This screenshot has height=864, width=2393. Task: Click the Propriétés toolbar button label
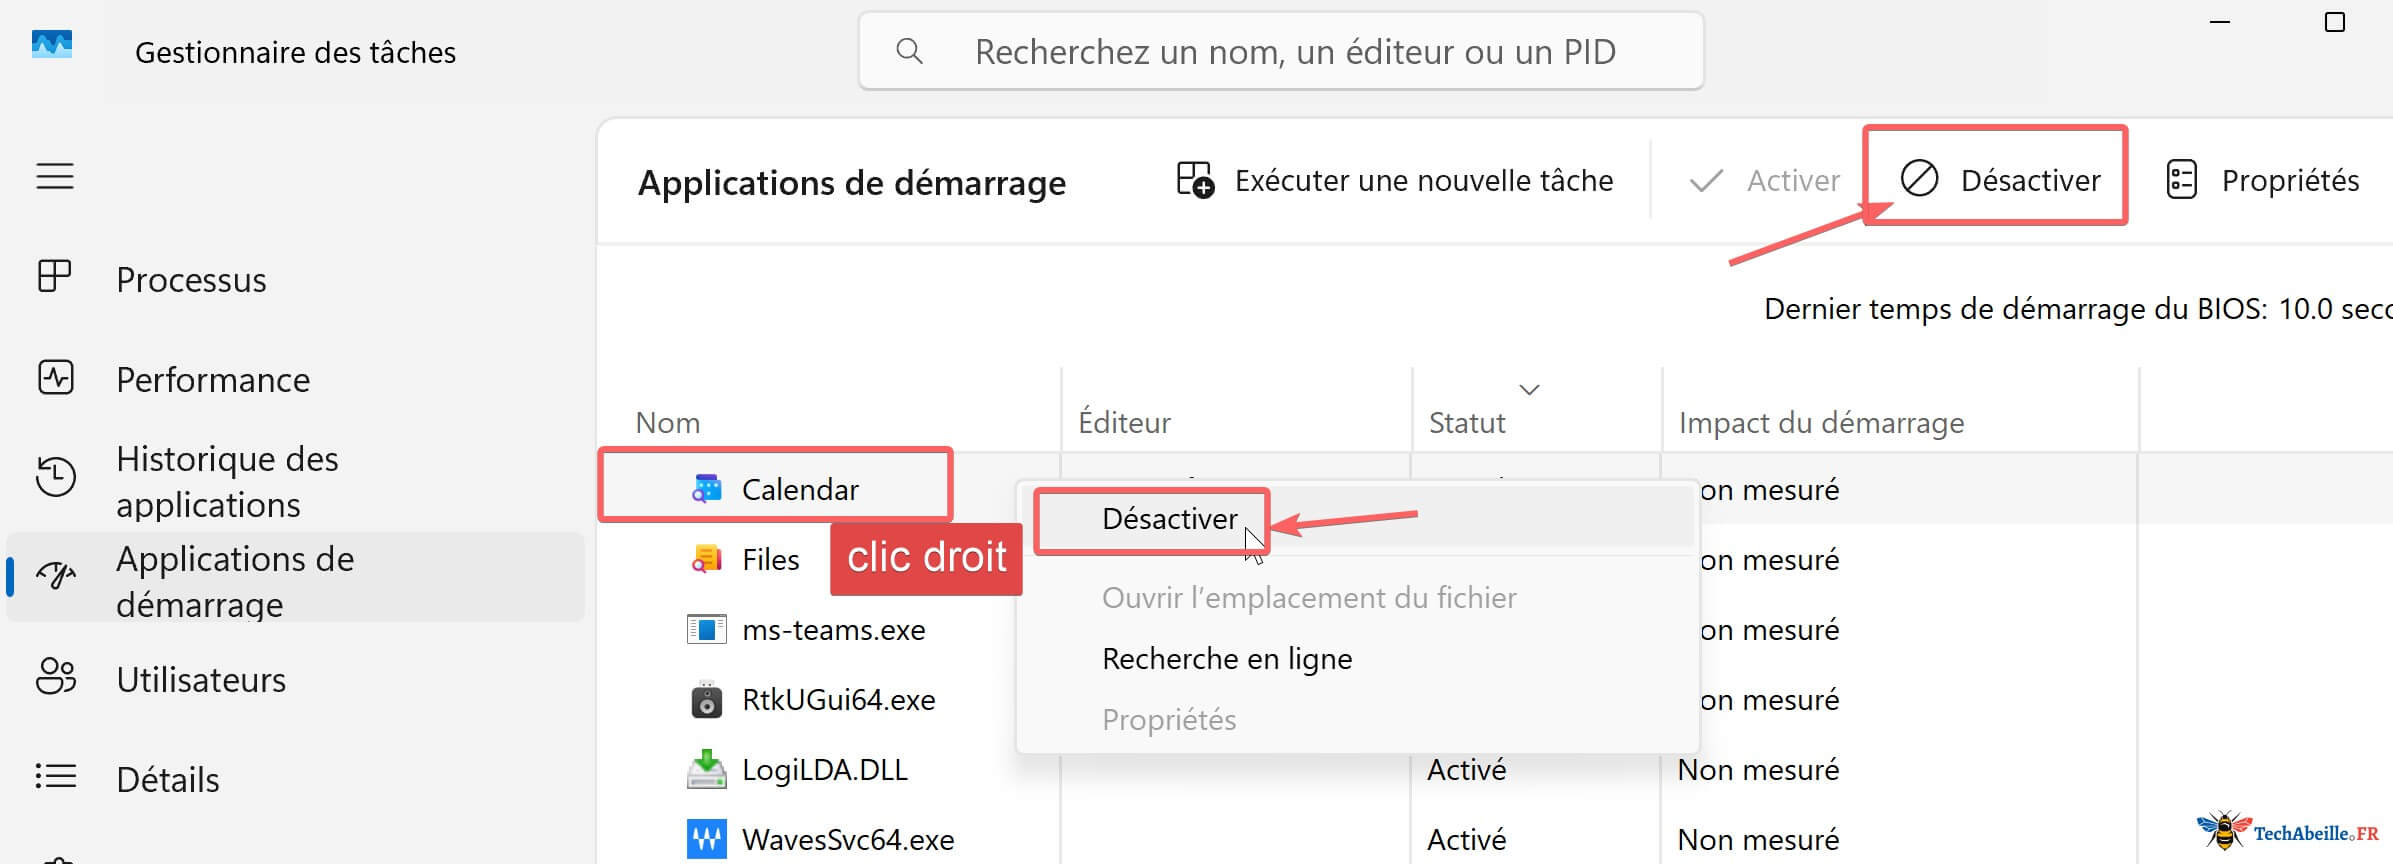pyautogui.click(x=2290, y=181)
